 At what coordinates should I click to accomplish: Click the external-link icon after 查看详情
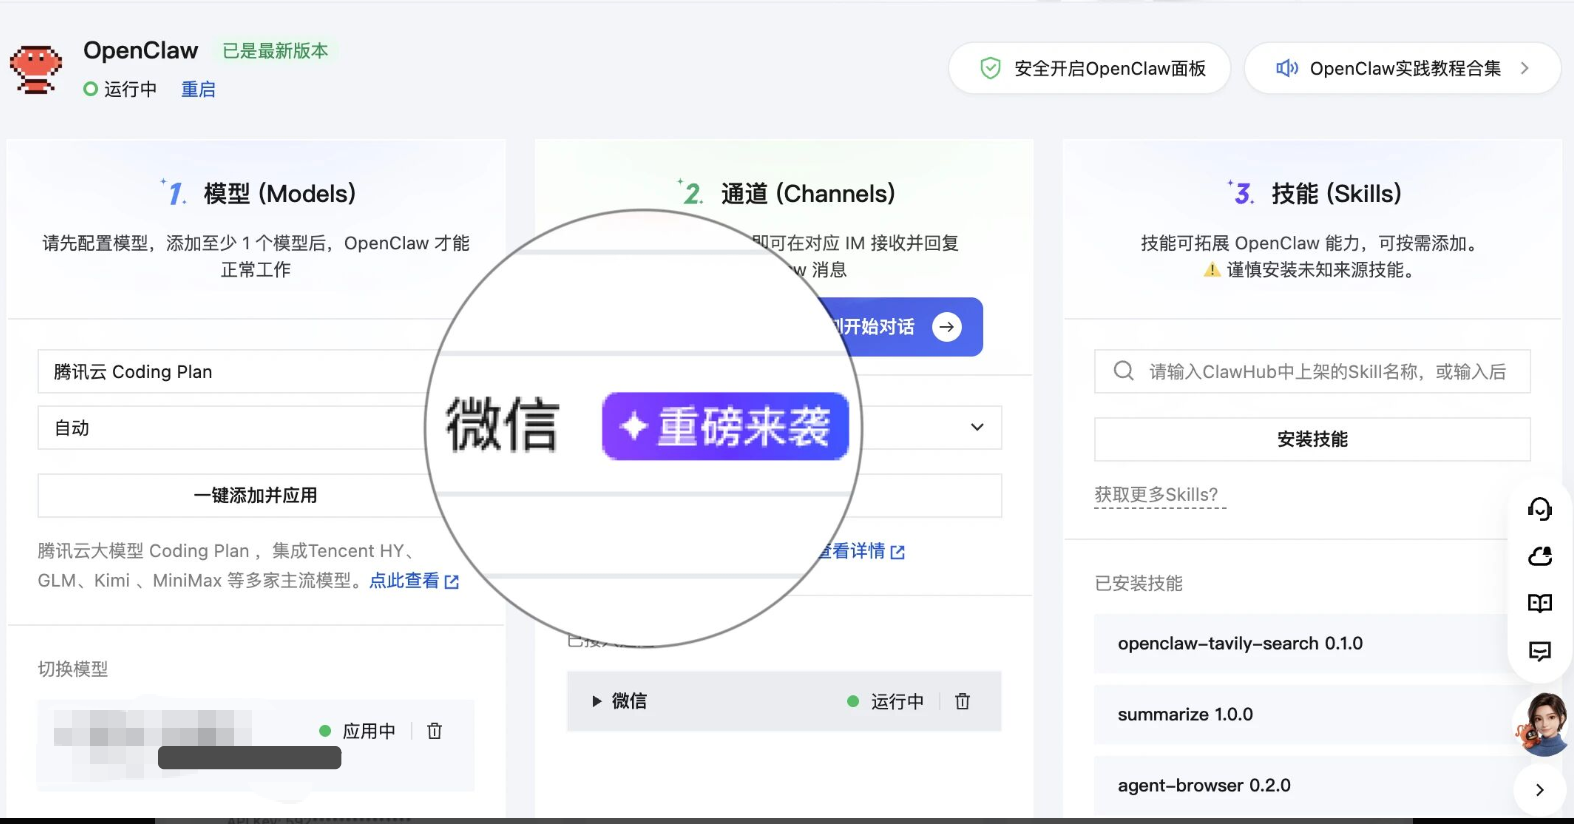coord(898,552)
